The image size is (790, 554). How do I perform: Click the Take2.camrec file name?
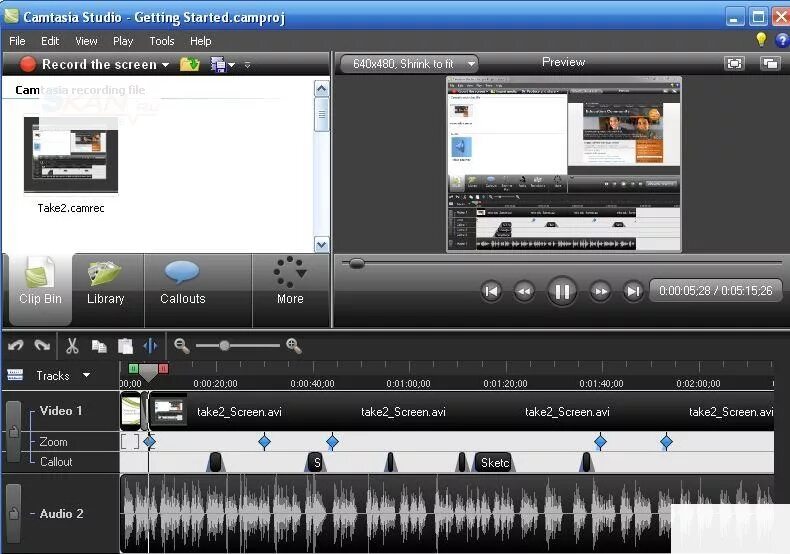click(x=71, y=208)
